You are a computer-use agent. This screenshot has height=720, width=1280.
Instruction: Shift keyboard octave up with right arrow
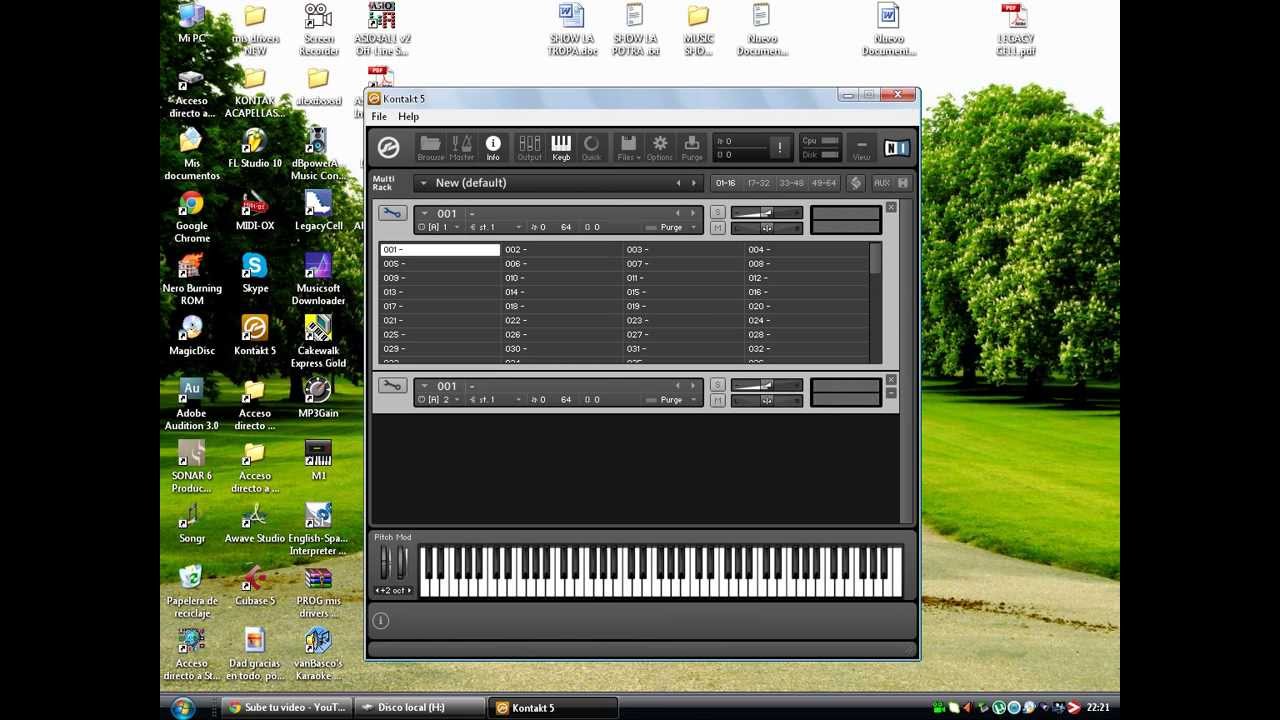tap(408, 591)
